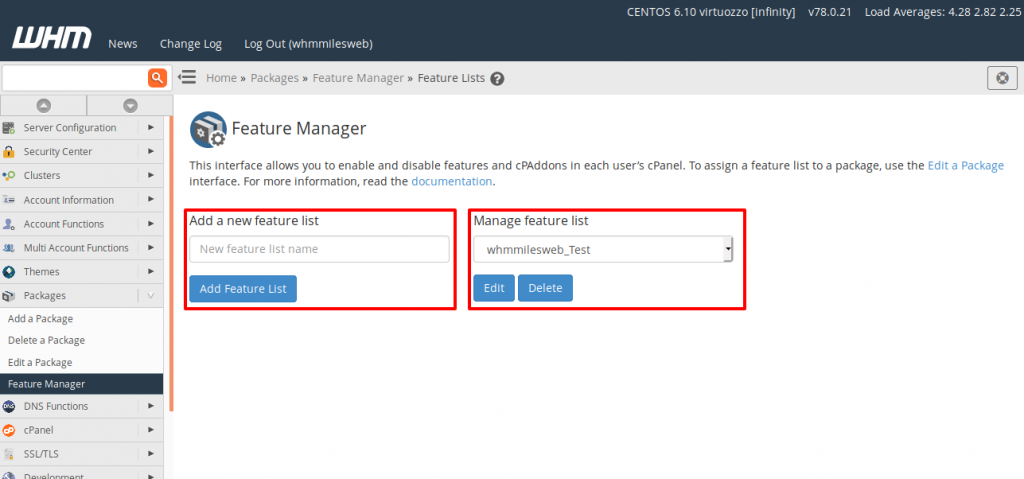Open the Change Log menu item
1024x479 pixels.
coord(191,44)
